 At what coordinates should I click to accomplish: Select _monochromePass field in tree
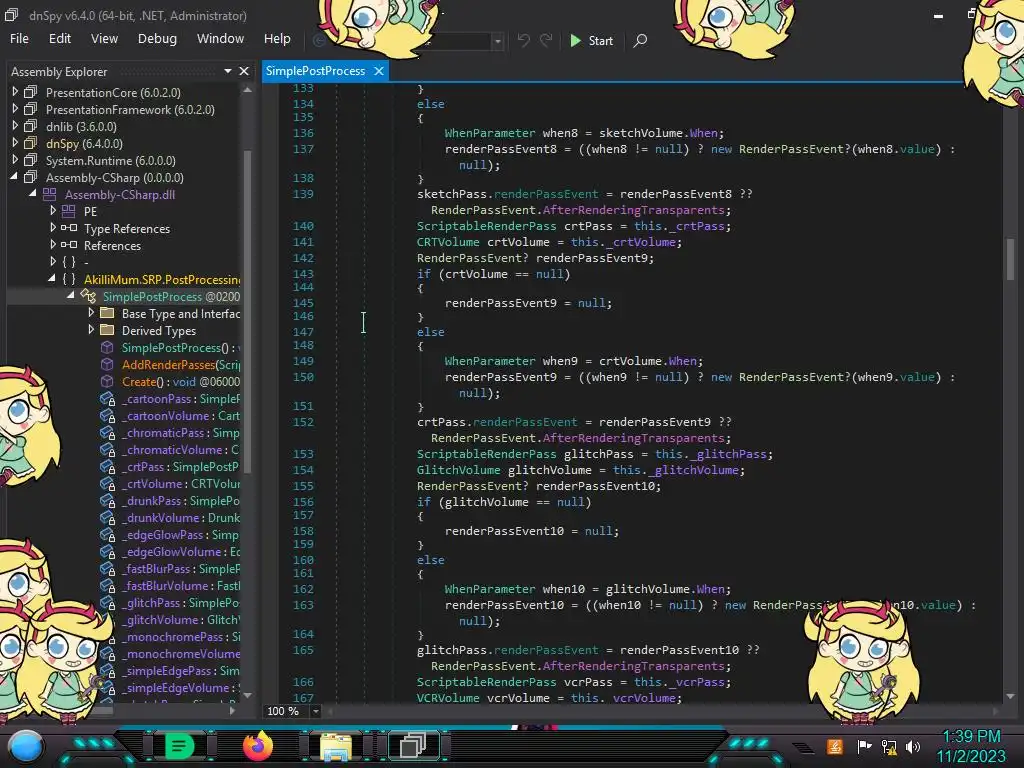click(x=181, y=636)
